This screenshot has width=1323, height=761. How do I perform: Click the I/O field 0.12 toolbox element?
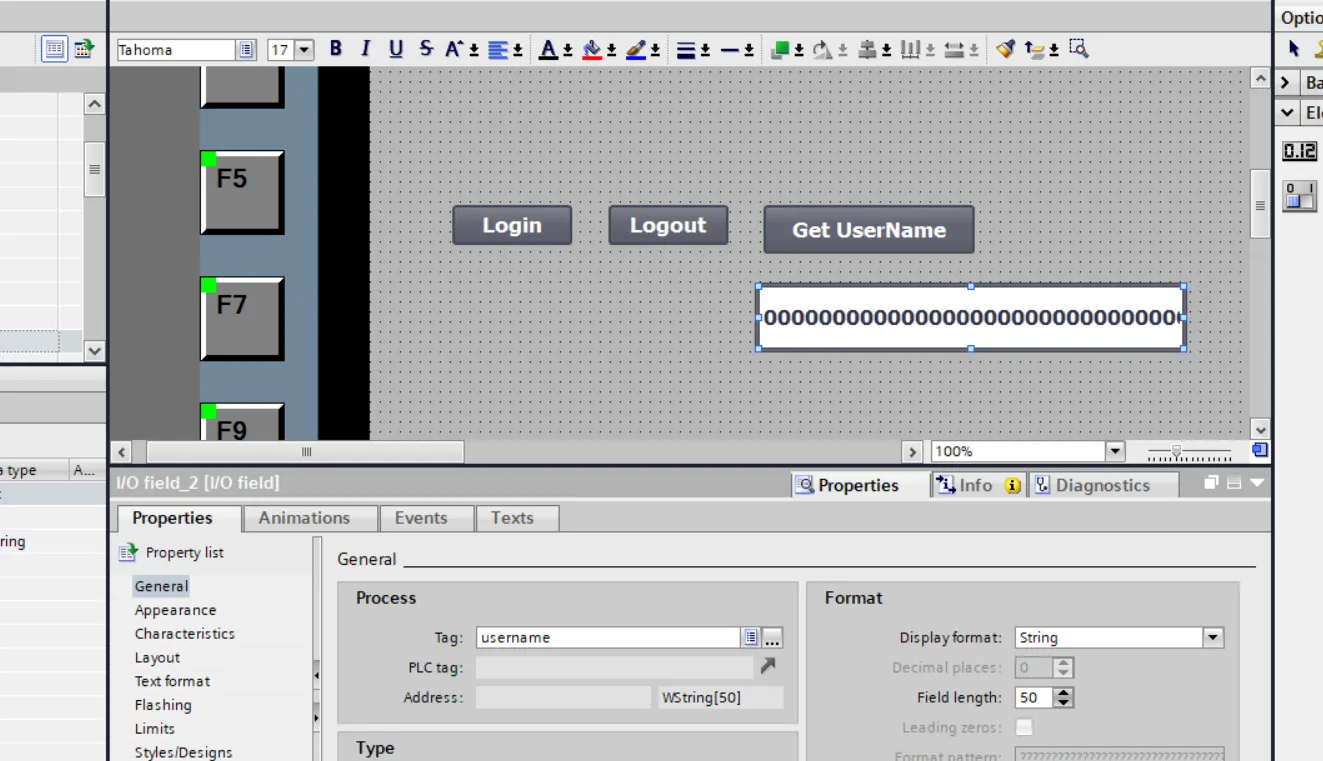click(1300, 151)
